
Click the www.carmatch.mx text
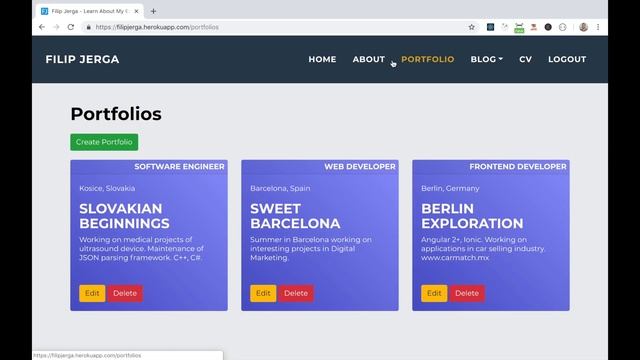tap(455, 258)
